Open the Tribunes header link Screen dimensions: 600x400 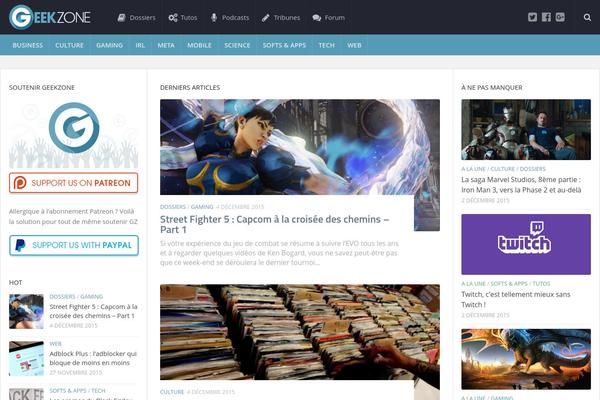[x=281, y=18]
